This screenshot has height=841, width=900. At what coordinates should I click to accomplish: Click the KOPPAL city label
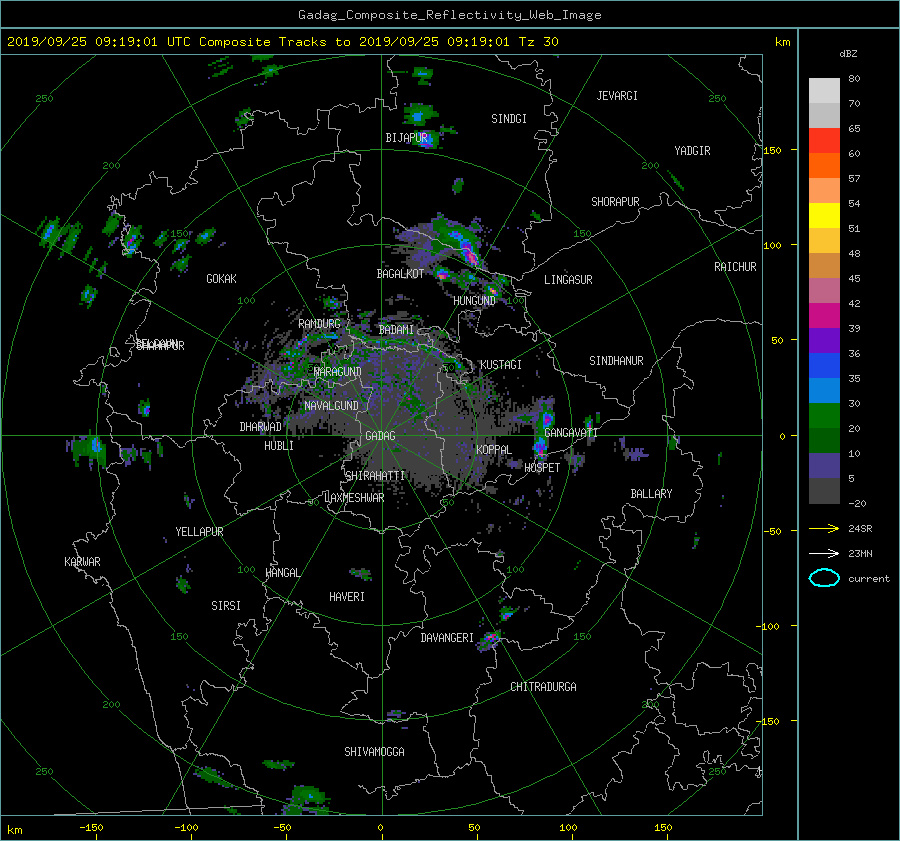(x=494, y=449)
